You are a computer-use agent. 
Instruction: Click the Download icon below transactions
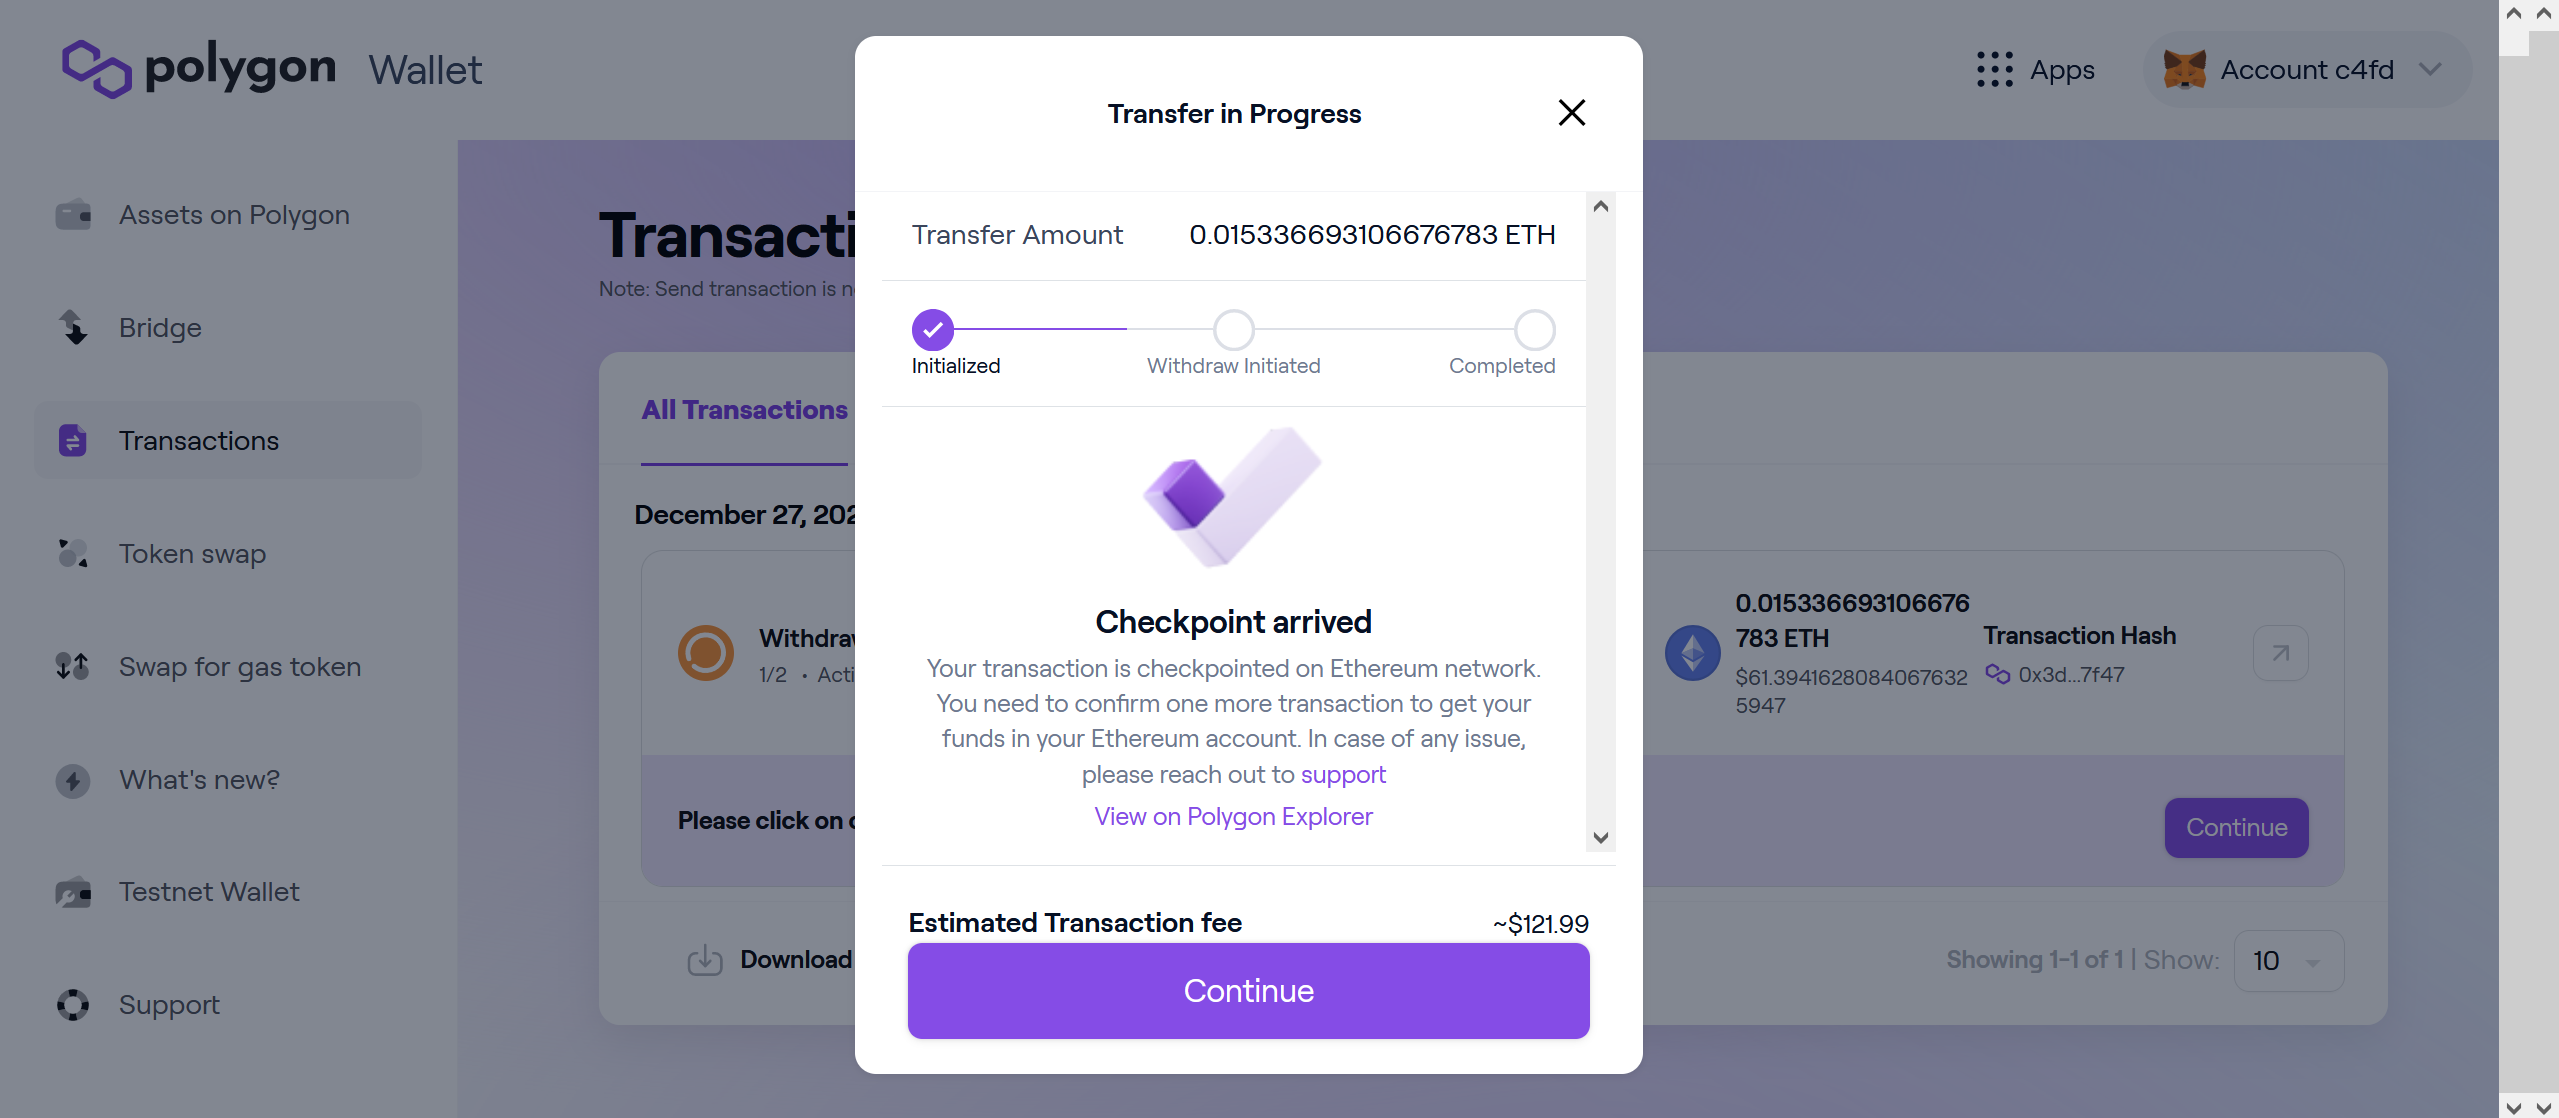[x=705, y=960]
